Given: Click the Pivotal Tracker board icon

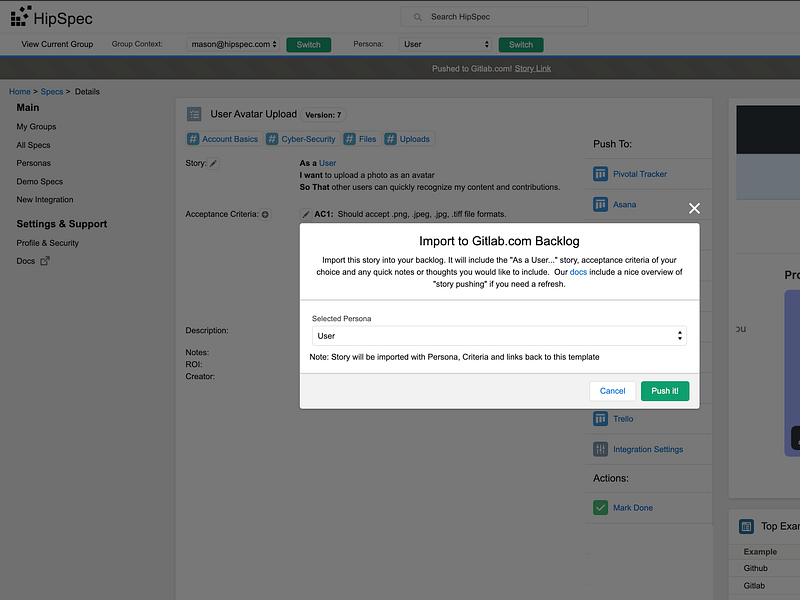Looking at the screenshot, I should pos(601,174).
